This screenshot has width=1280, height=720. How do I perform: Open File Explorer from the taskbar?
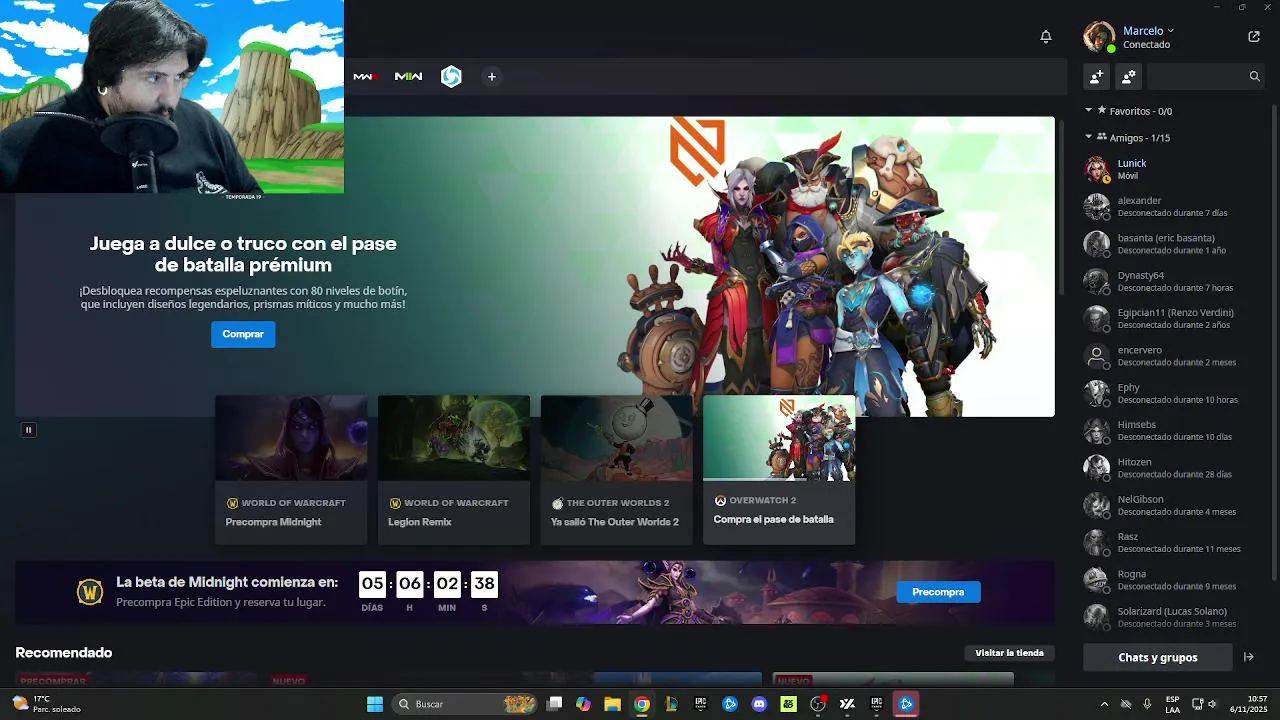tap(612, 704)
